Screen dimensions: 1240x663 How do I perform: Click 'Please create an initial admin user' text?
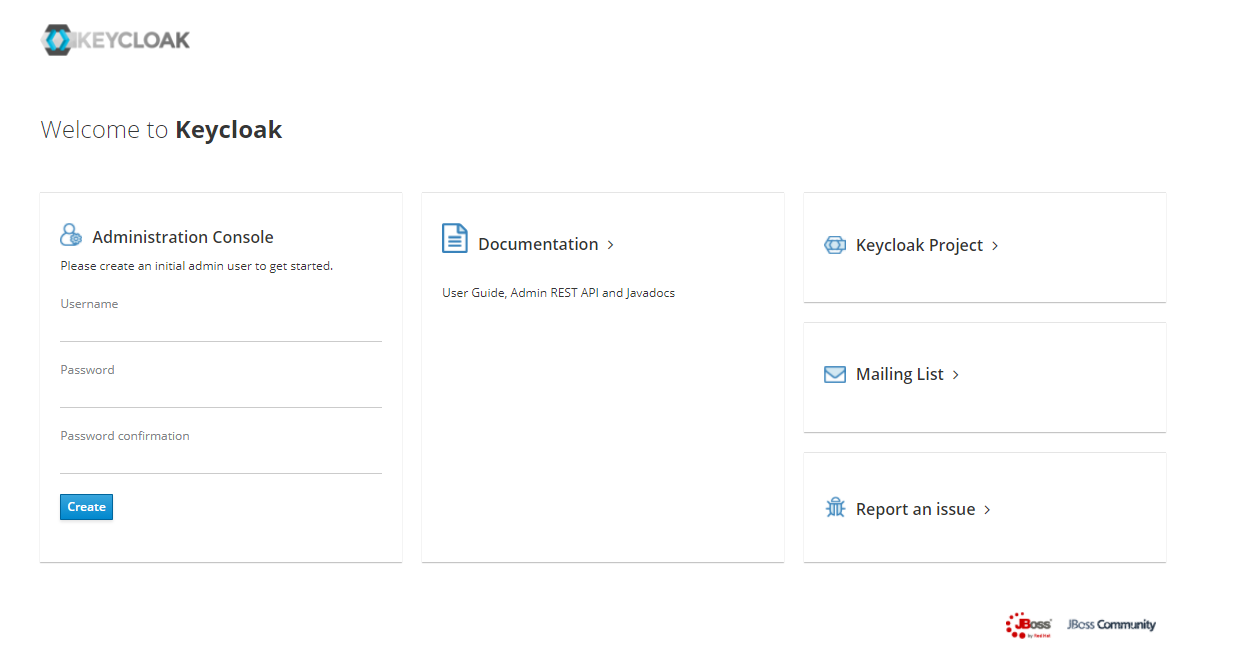coord(196,266)
